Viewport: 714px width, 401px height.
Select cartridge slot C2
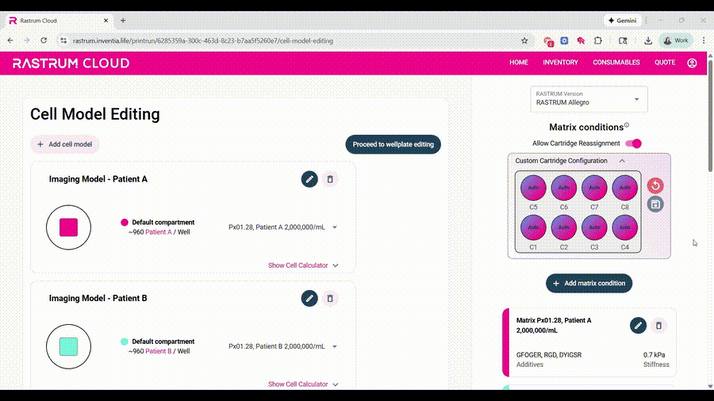[564, 227]
